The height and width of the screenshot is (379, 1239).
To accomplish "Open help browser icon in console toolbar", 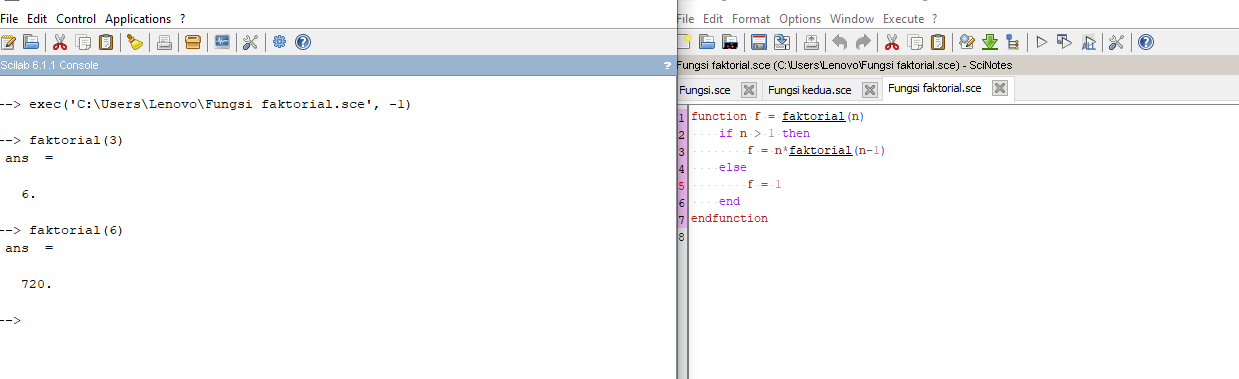I will 302,42.
